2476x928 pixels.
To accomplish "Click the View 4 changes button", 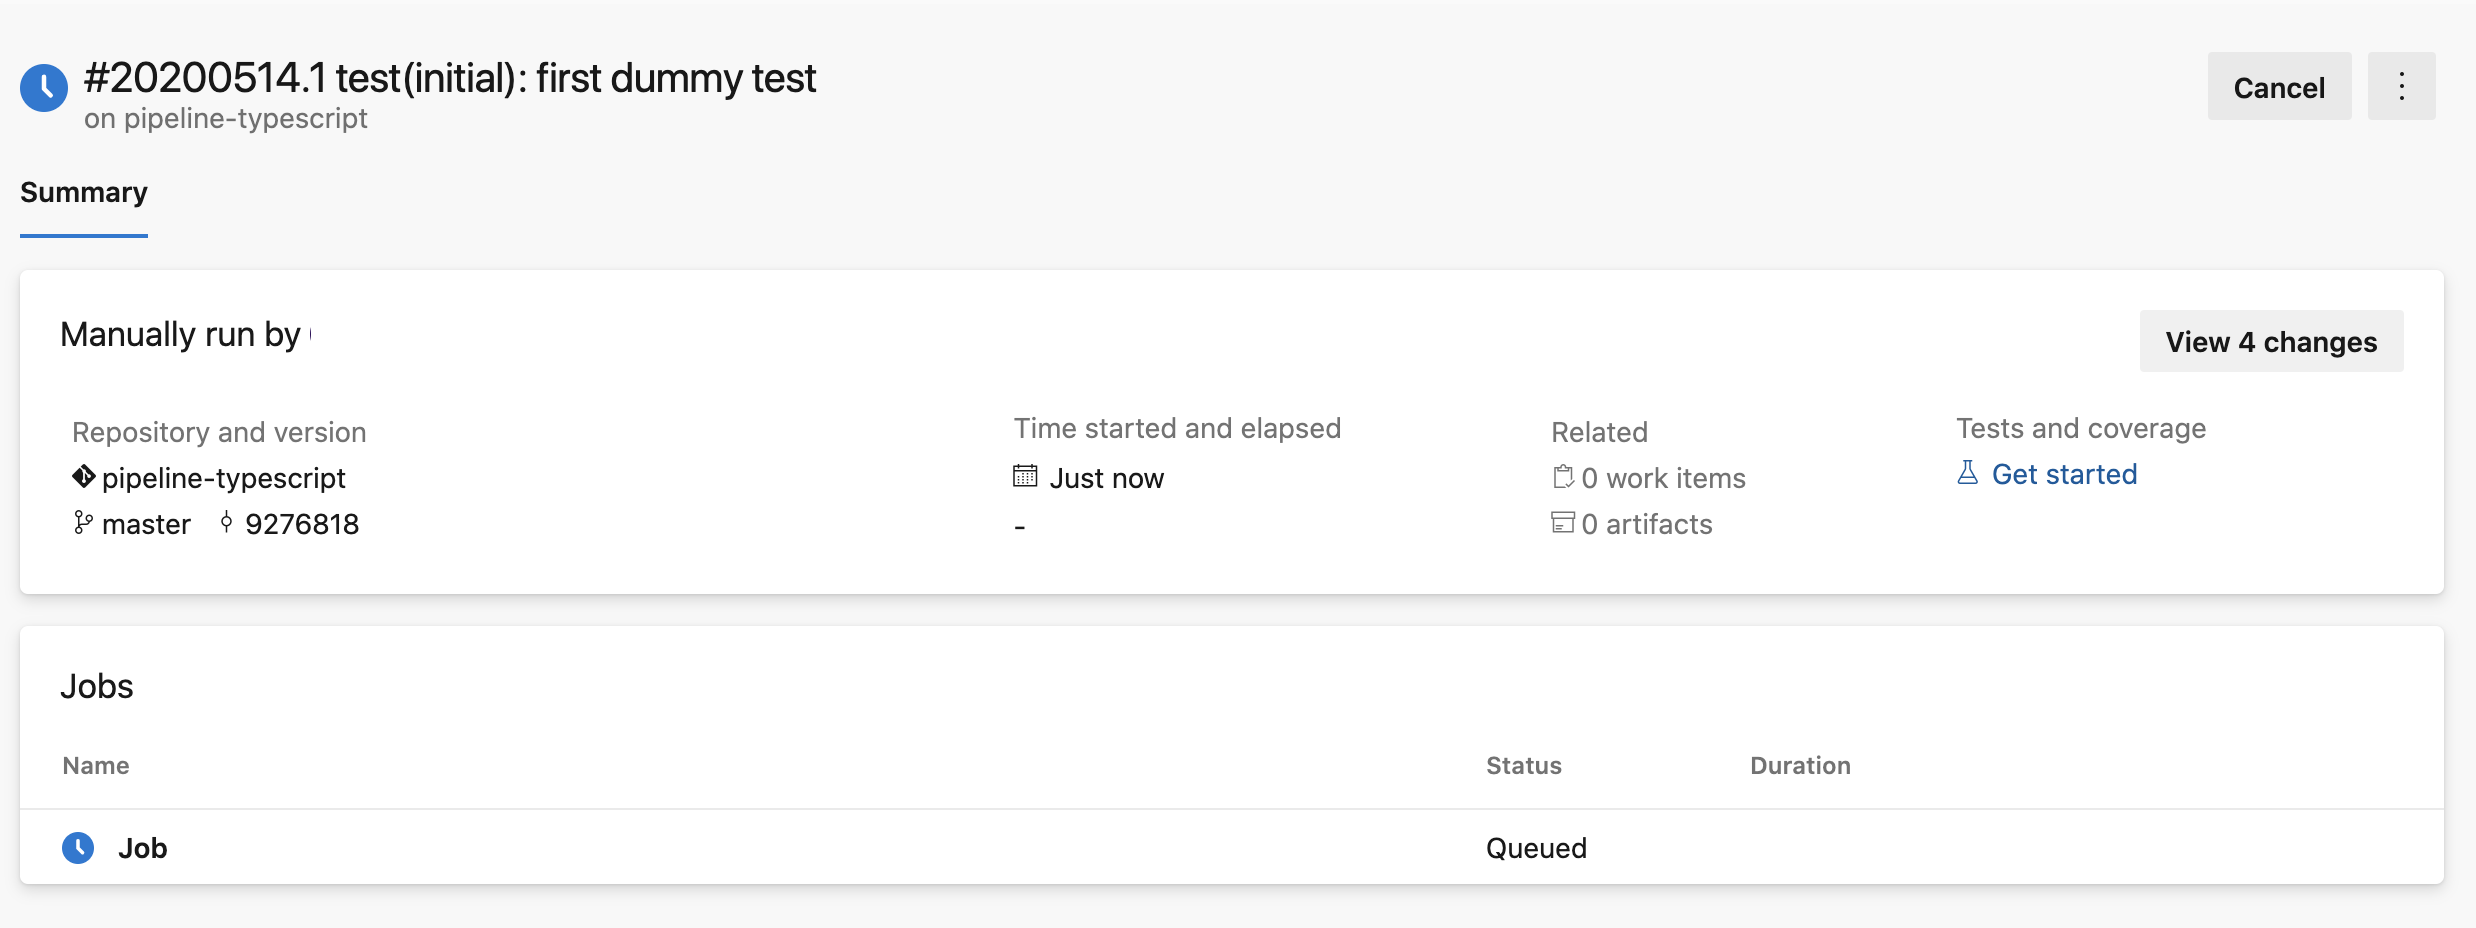I will point(2271,341).
